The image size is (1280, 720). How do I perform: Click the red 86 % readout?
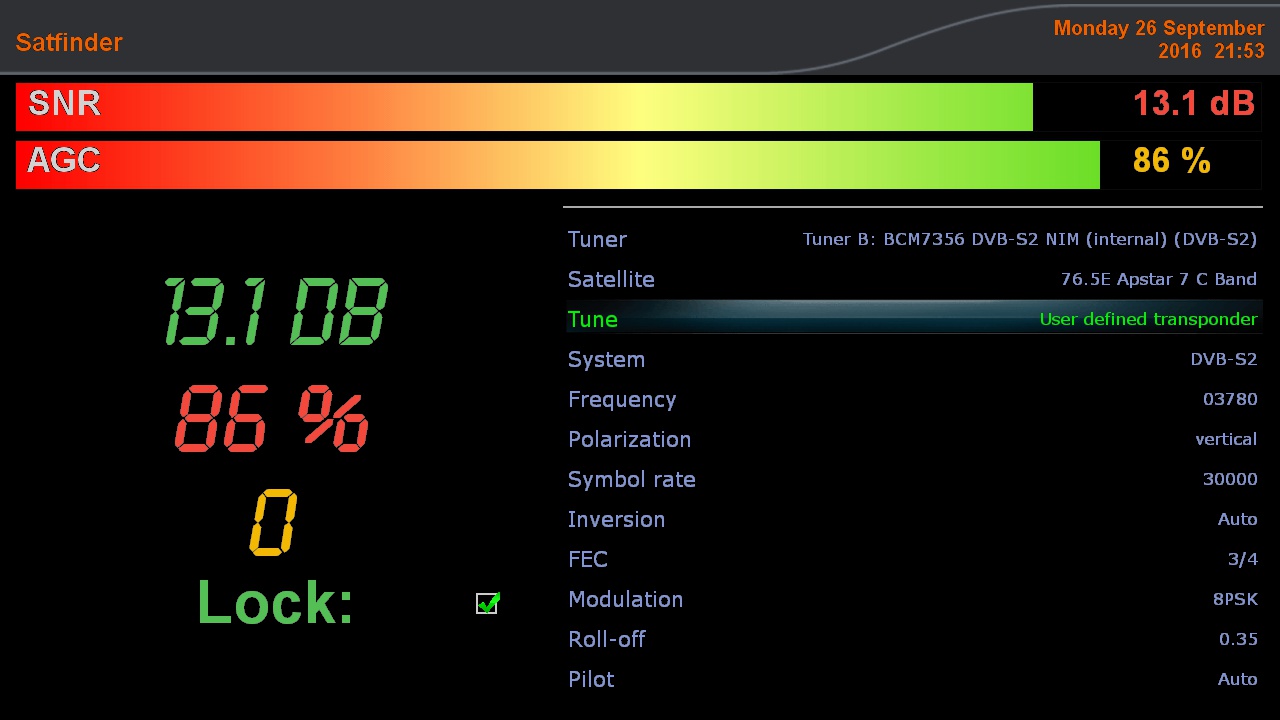coord(272,418)
